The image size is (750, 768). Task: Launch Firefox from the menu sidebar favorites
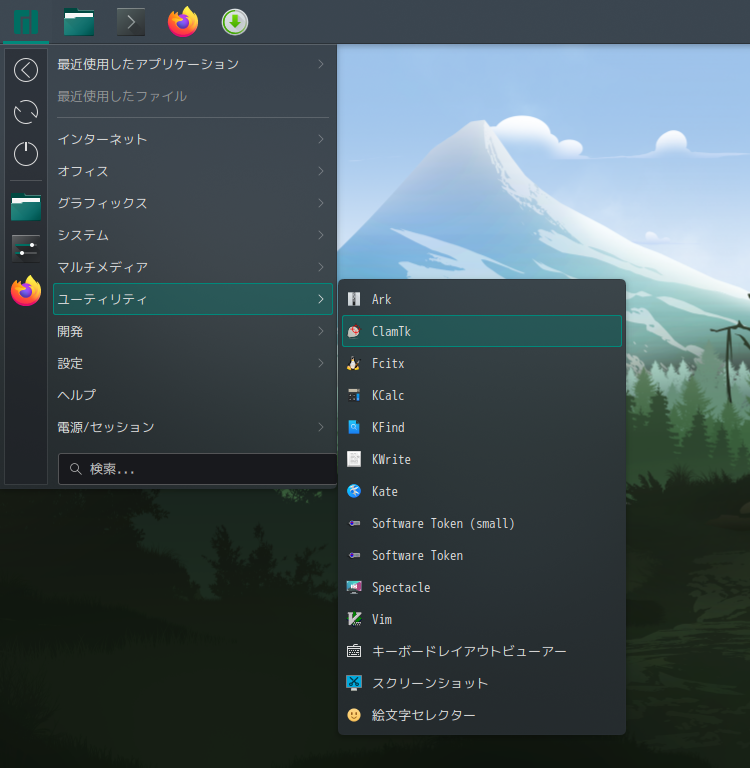tap(26, 290)
